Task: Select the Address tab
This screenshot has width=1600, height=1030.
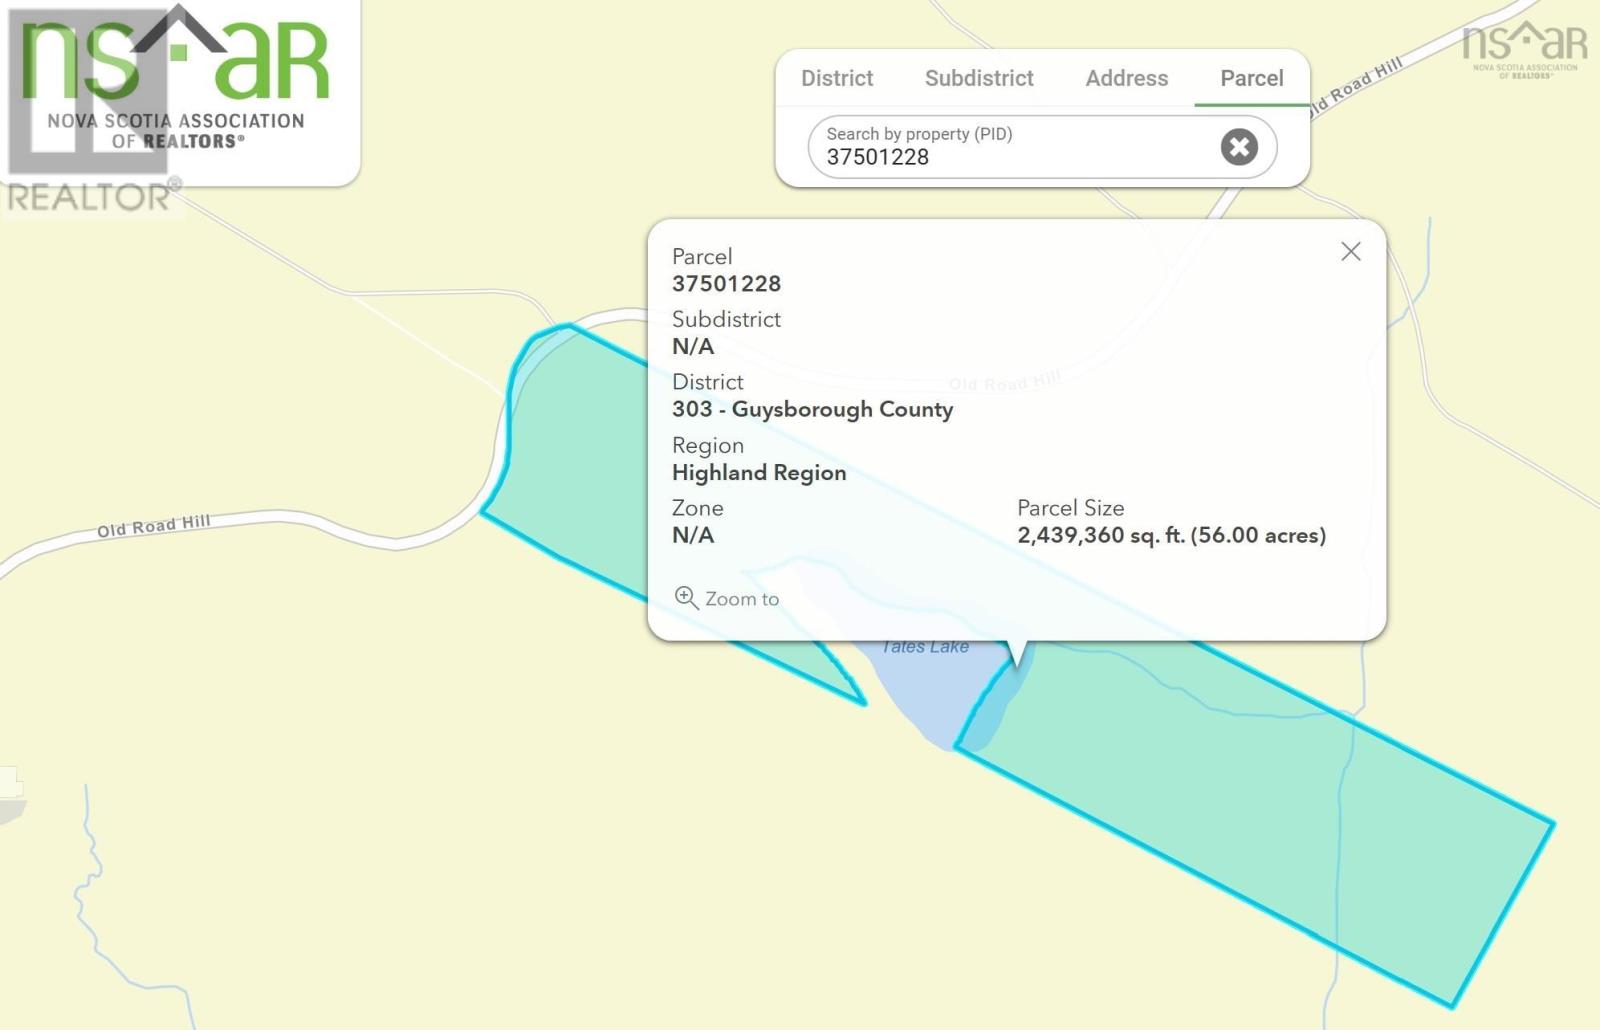Action: point(1126,78)
